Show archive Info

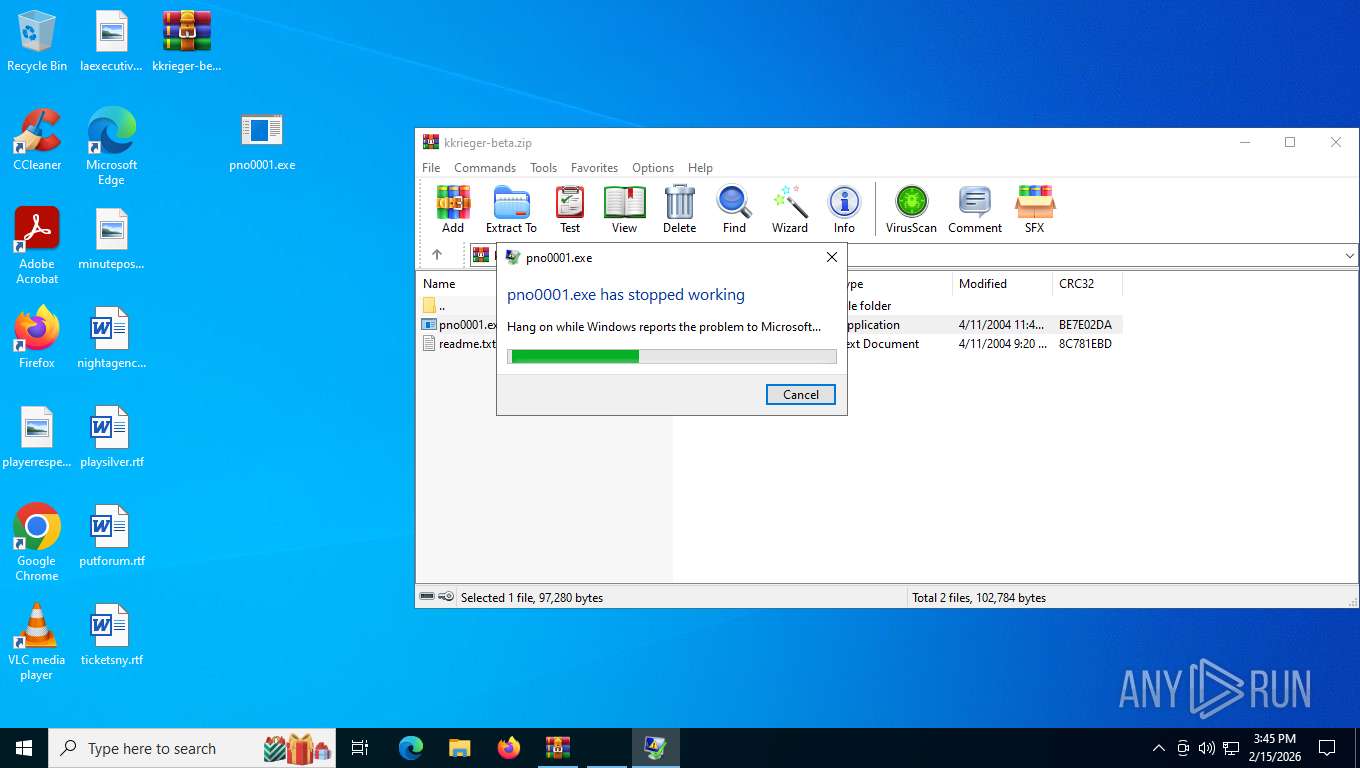tap(844, 210)
